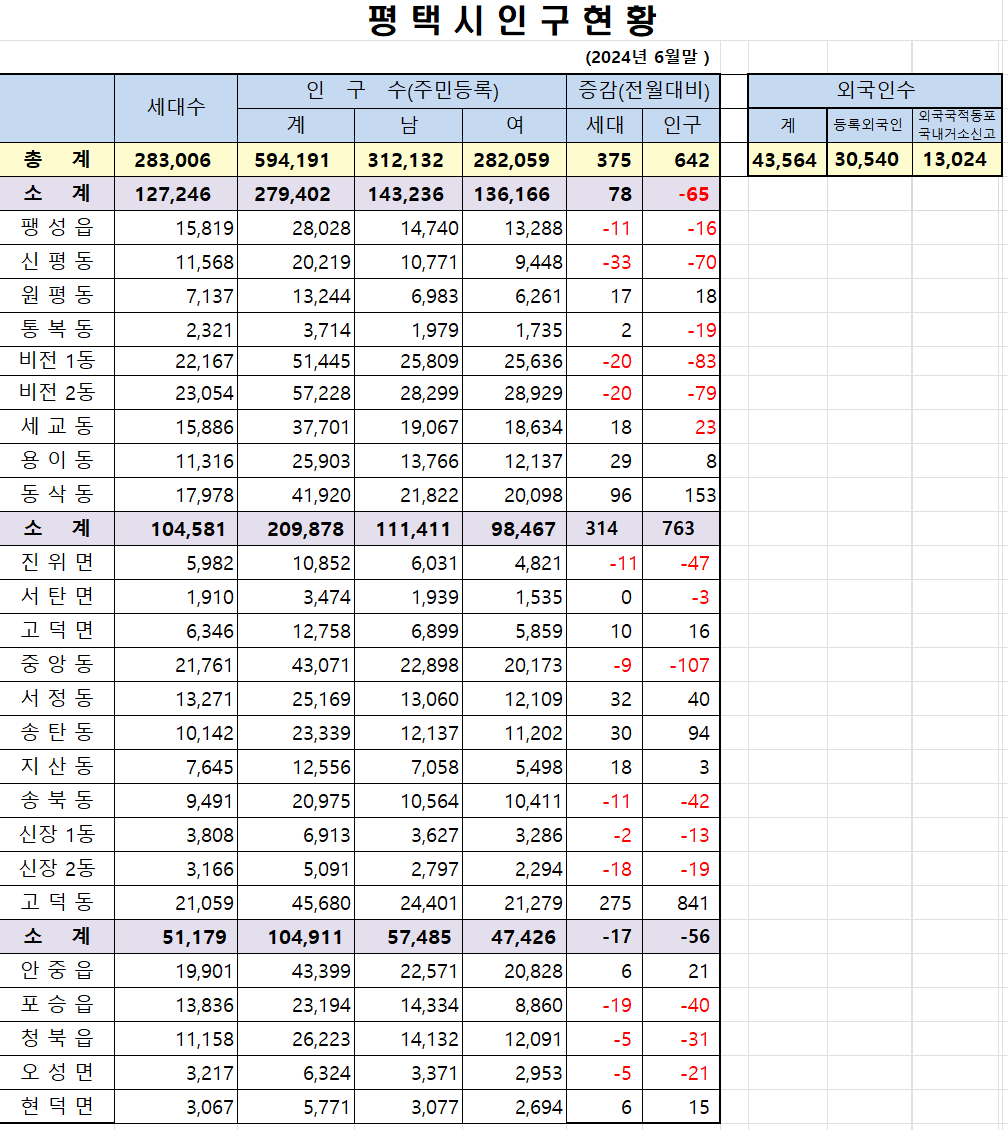Screen dimensions: 1008x1130
Task: Click the '동삭동' row label
Action: tap(57, 494)
